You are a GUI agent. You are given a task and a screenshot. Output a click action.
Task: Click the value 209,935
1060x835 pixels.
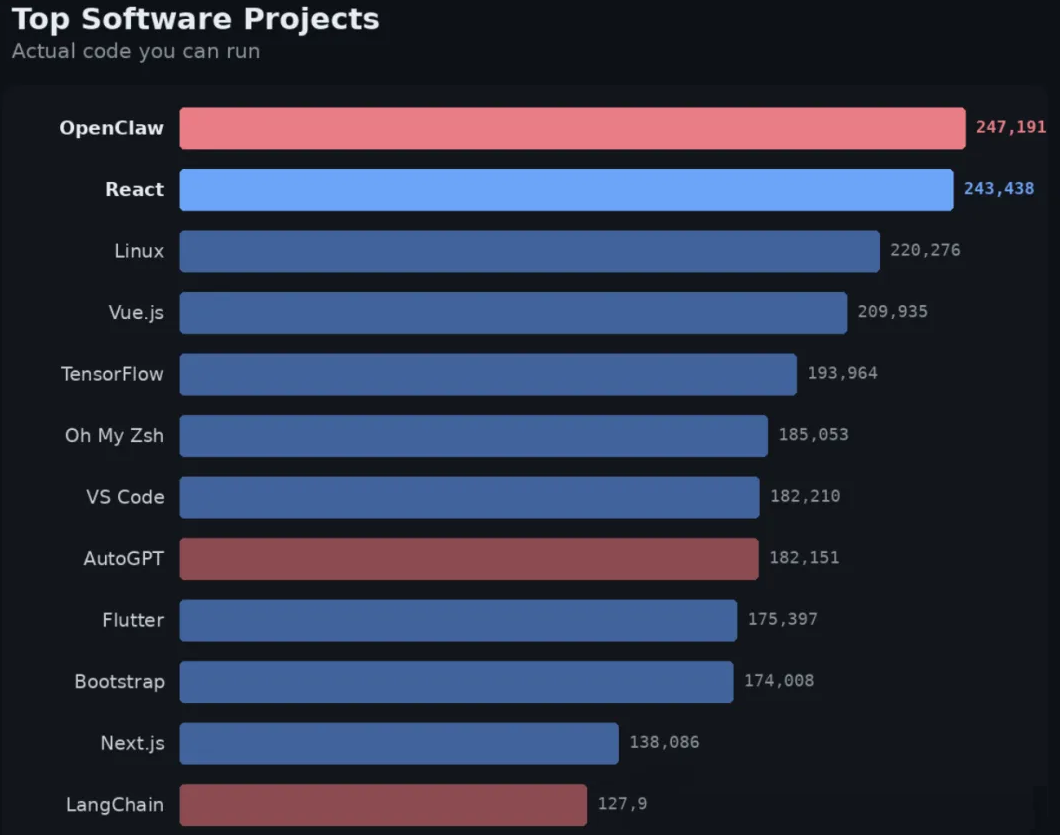[x=892, y=312]
